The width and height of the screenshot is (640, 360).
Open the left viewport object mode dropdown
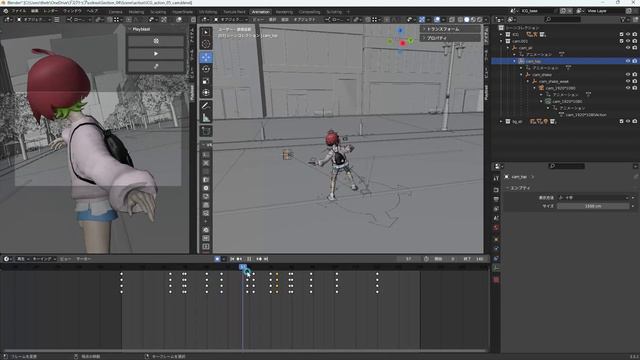coord(34,19)
